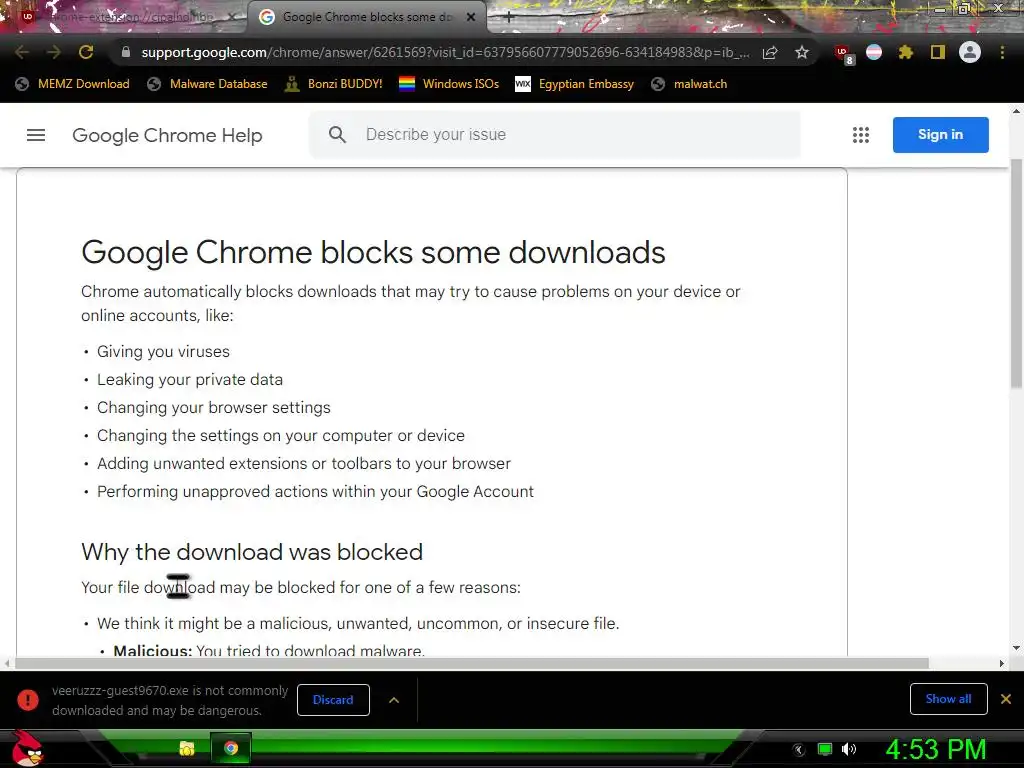1024x768 pixels.
Task: Bookmark this page with the star icon
Action: point(802,52)
